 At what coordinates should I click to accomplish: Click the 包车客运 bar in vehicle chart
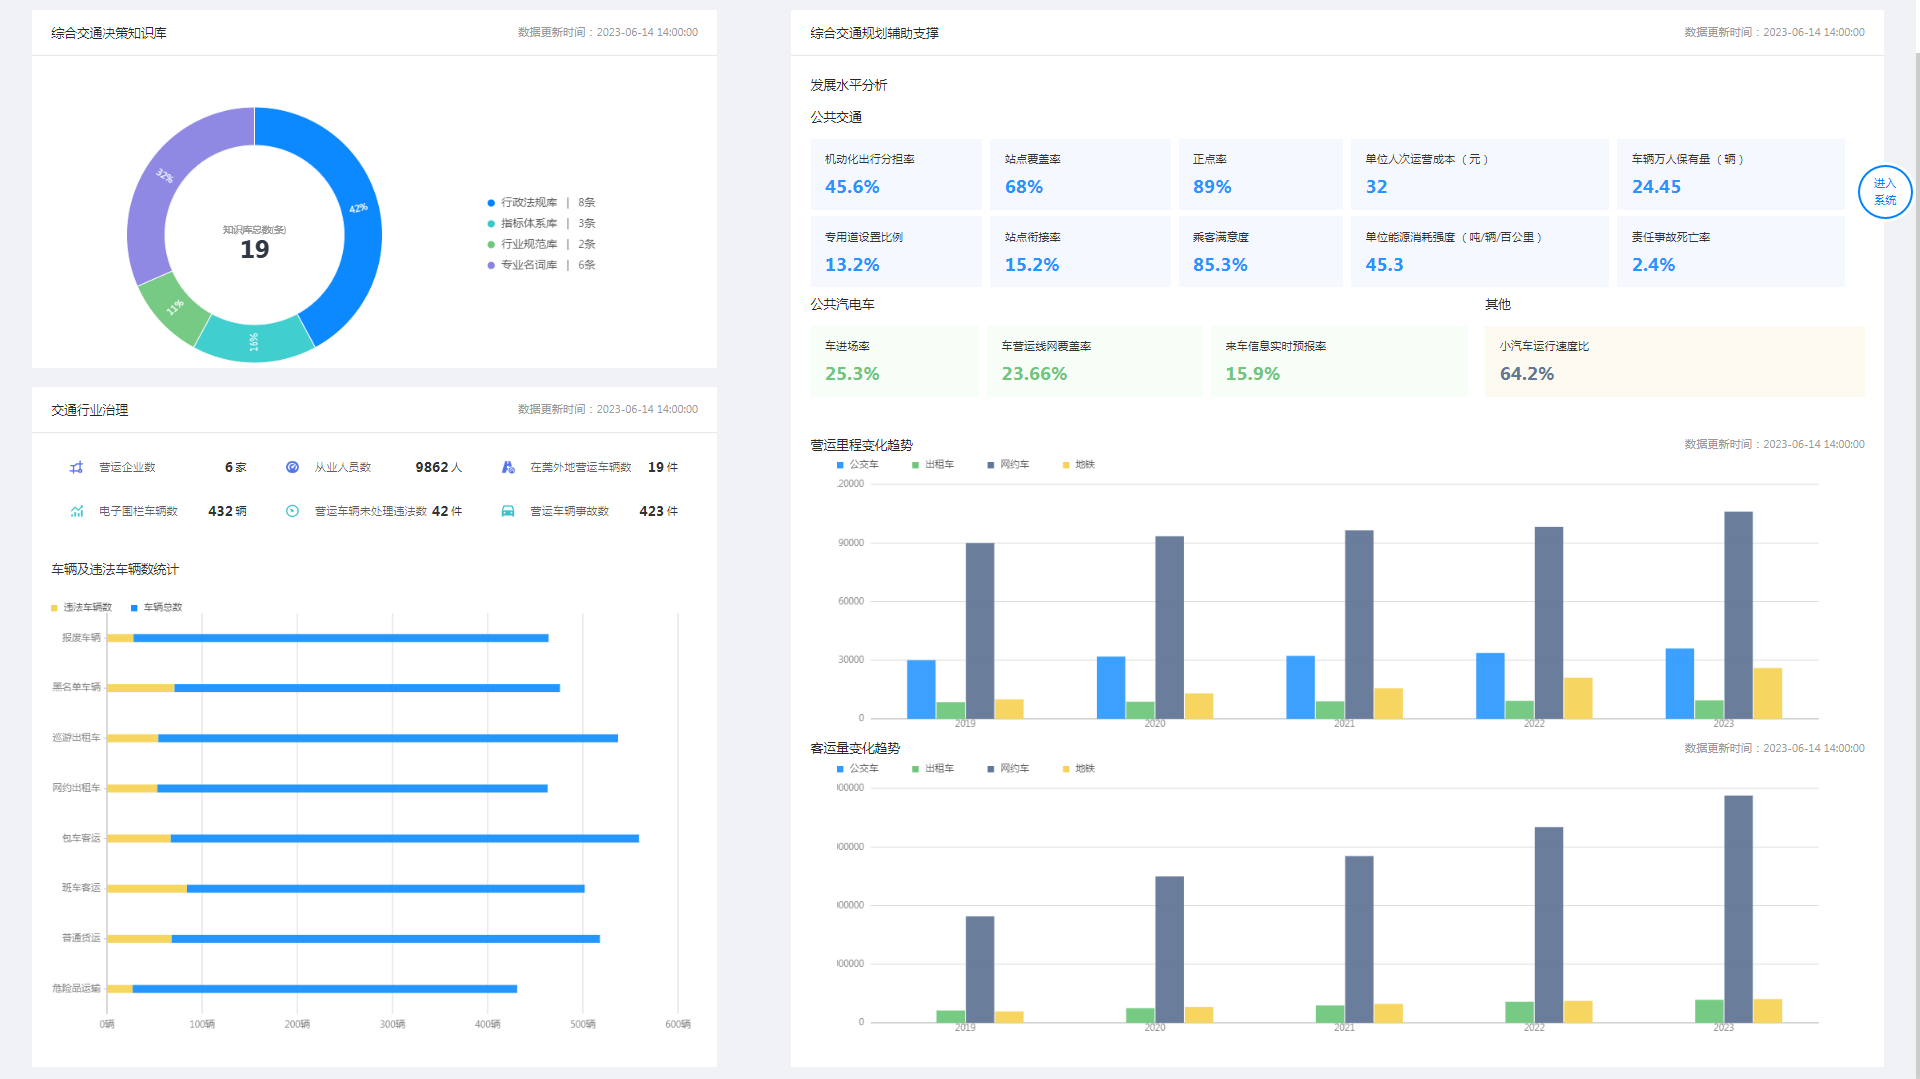tap(400, 838)
